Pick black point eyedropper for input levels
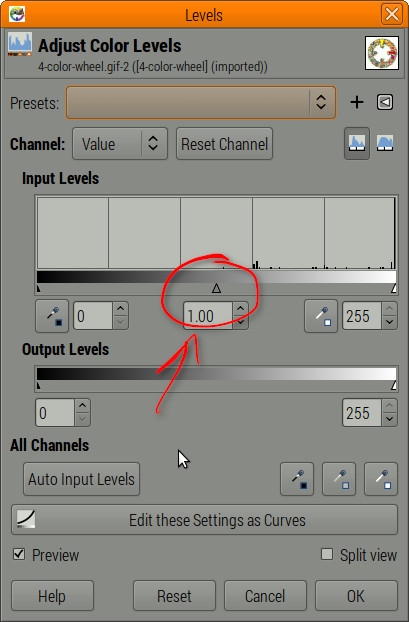409x622 pixels. coord(52,316)
